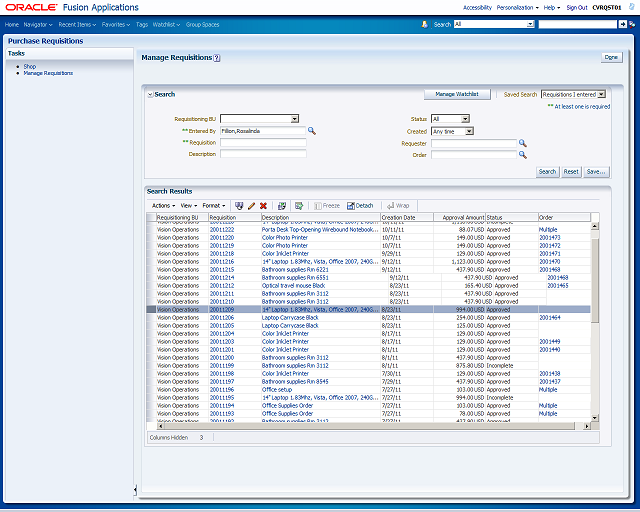The width and height of the screenshot is (640, 512).
Task: Go to Home
Action: tap(12, 24)
